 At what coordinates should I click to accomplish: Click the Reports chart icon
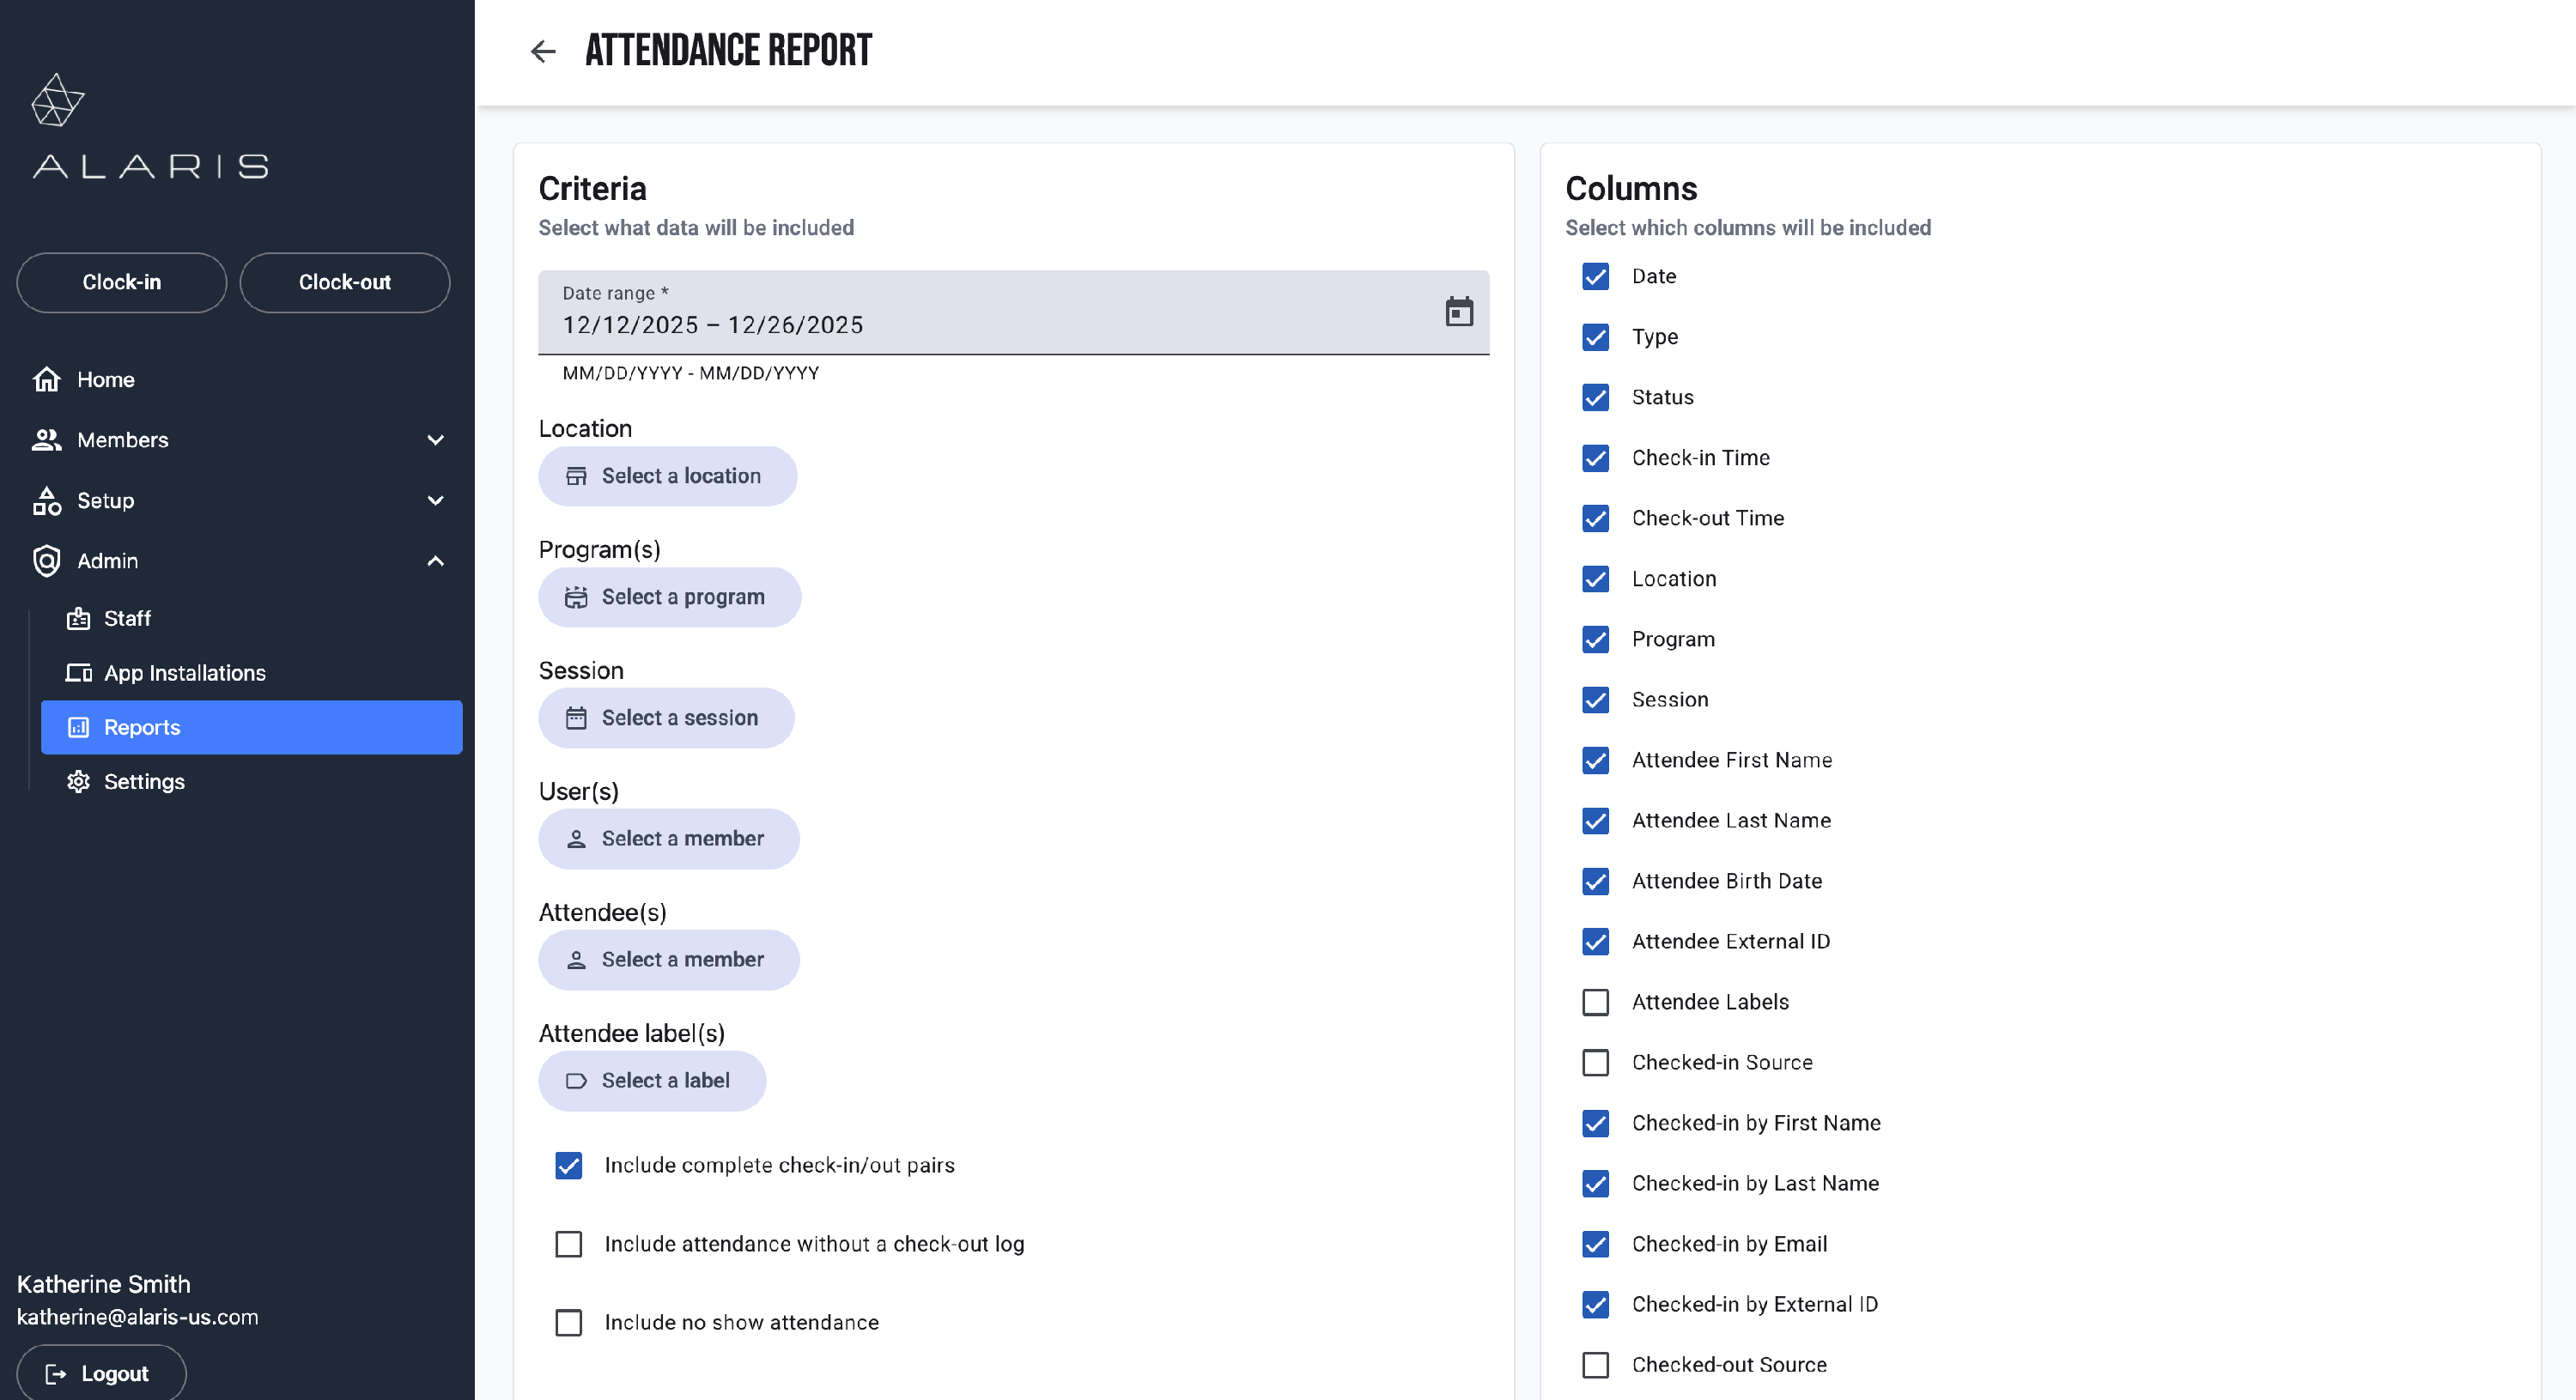[78, 728]
